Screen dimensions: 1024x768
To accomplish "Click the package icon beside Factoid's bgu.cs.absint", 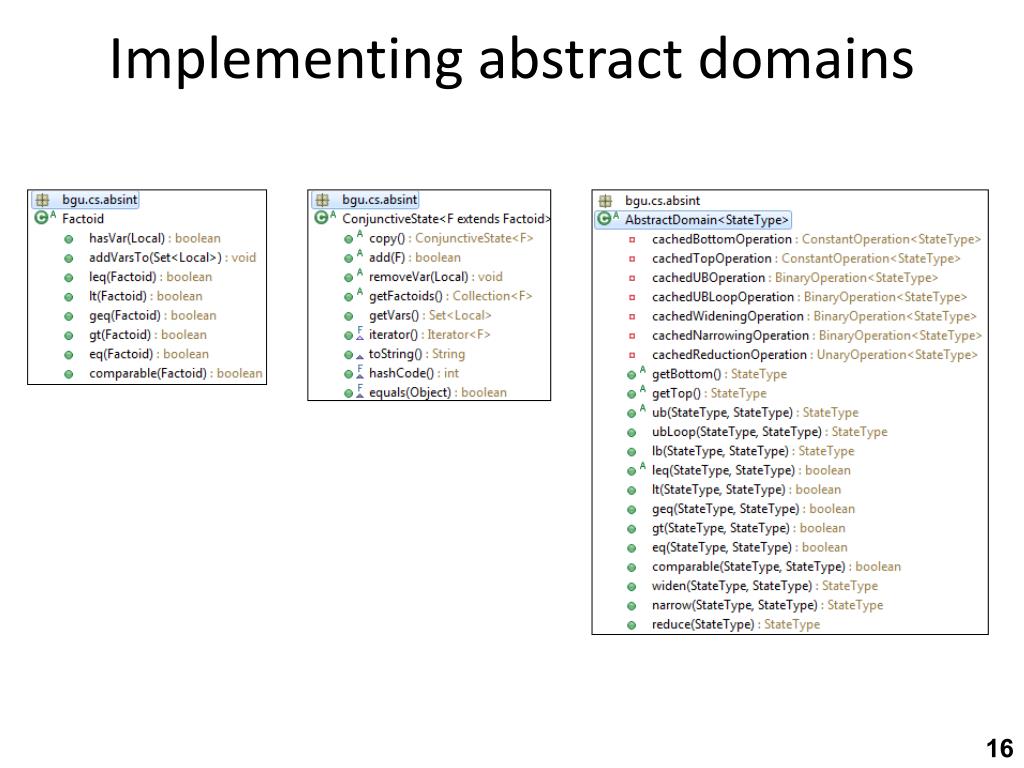I will 42,200.
